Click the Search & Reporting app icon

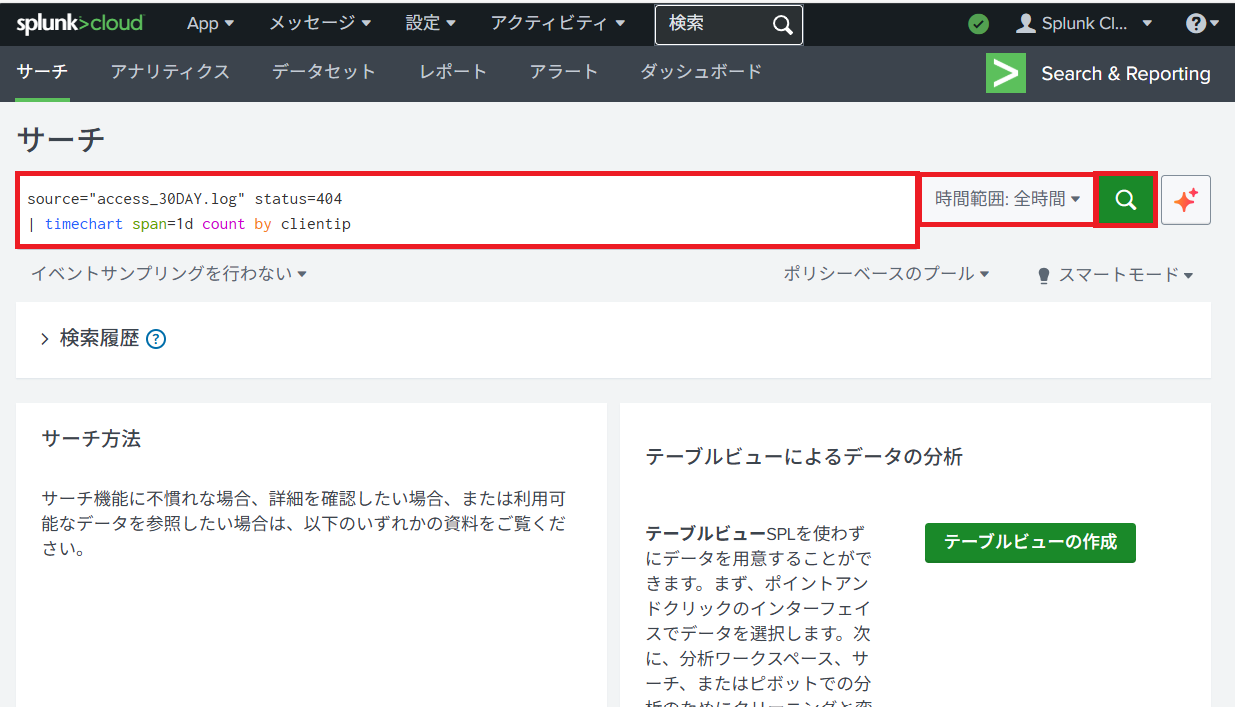tap(1005, 73)
